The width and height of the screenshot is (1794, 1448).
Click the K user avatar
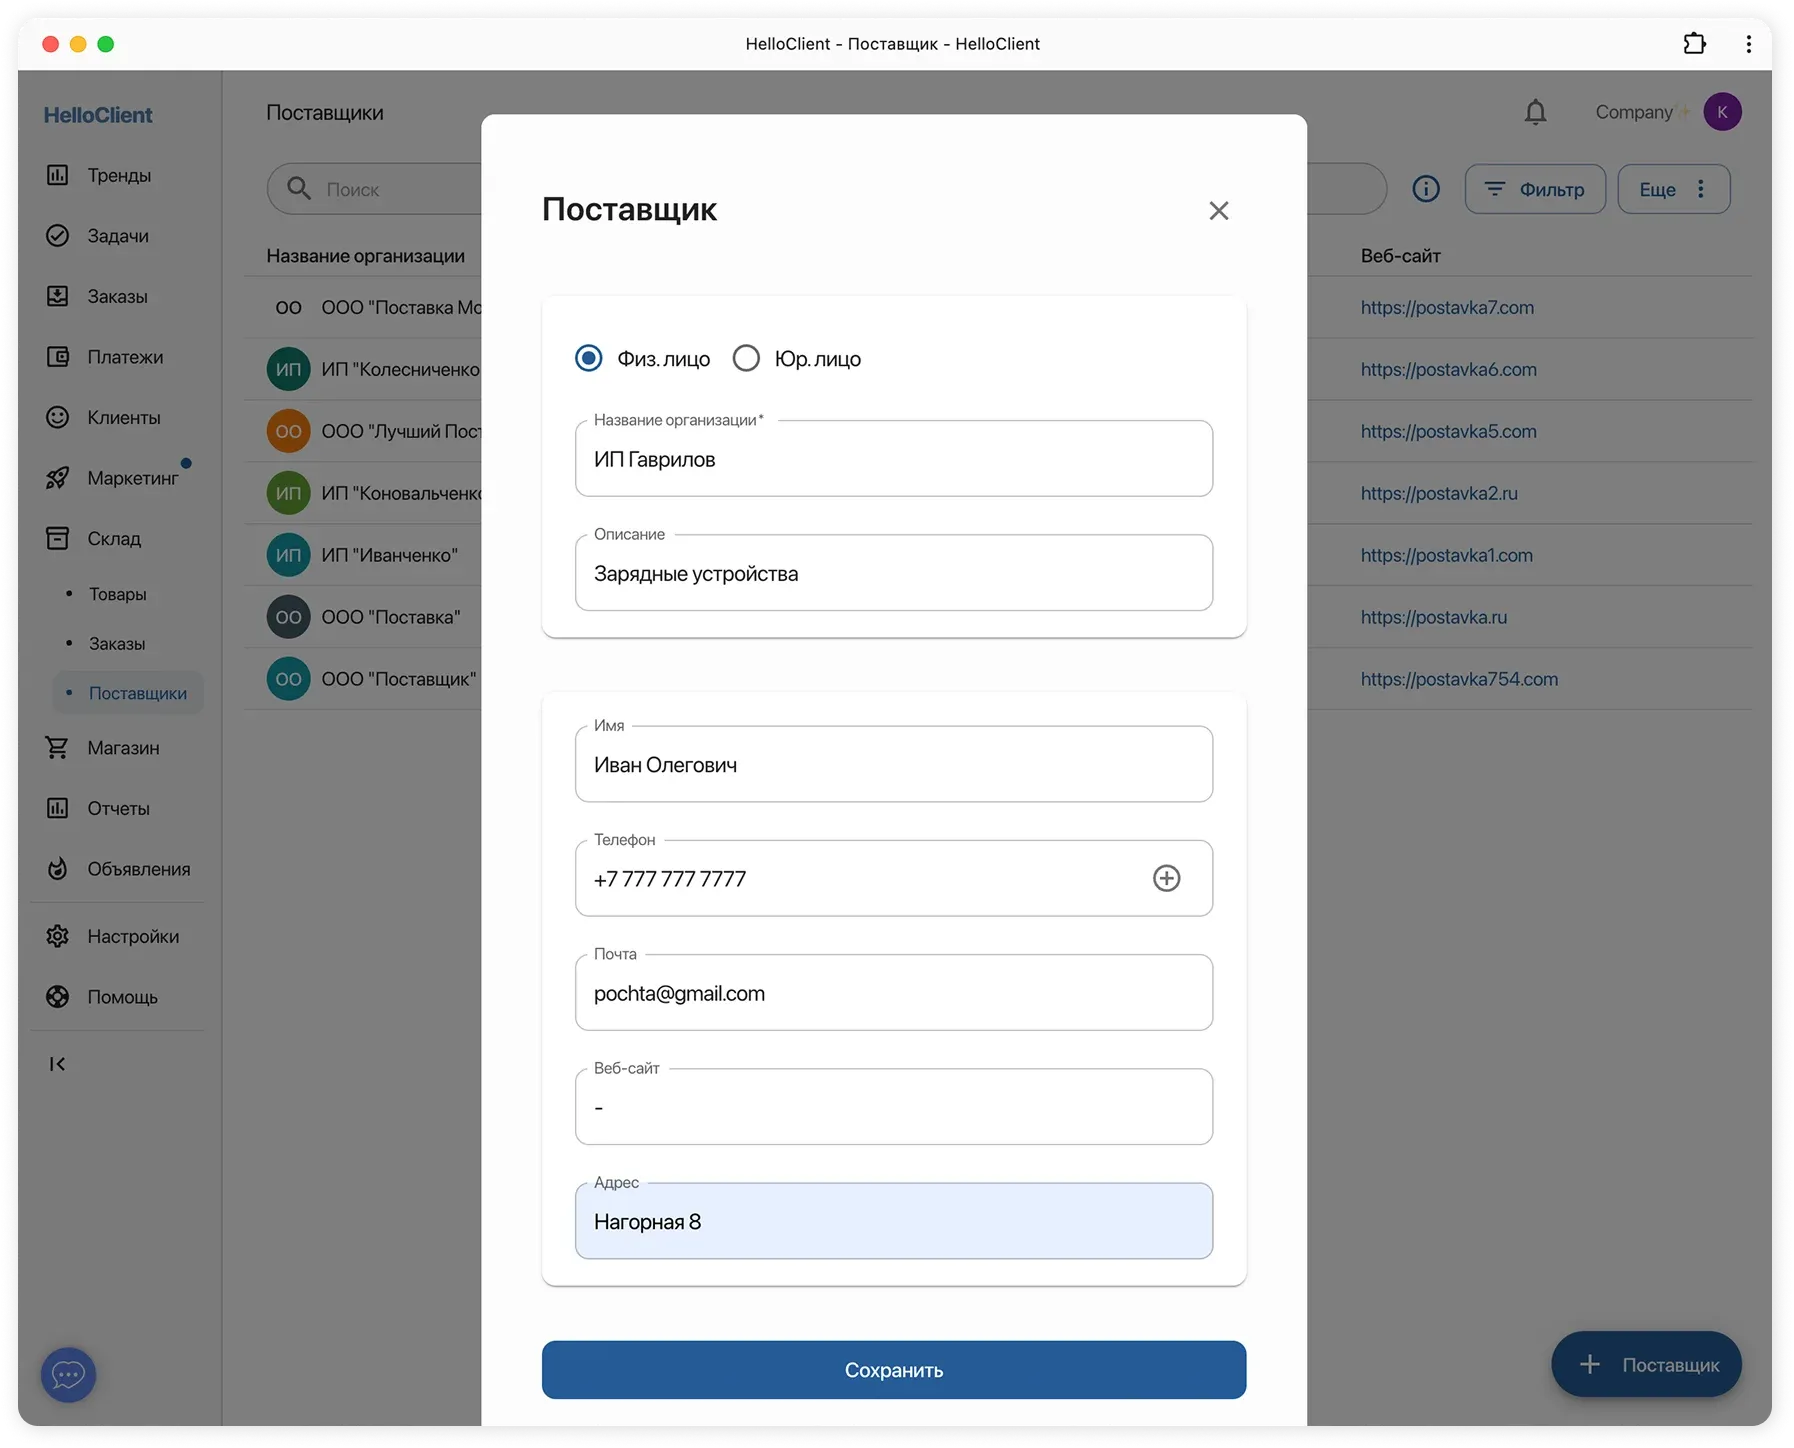tap(1721, 112)
